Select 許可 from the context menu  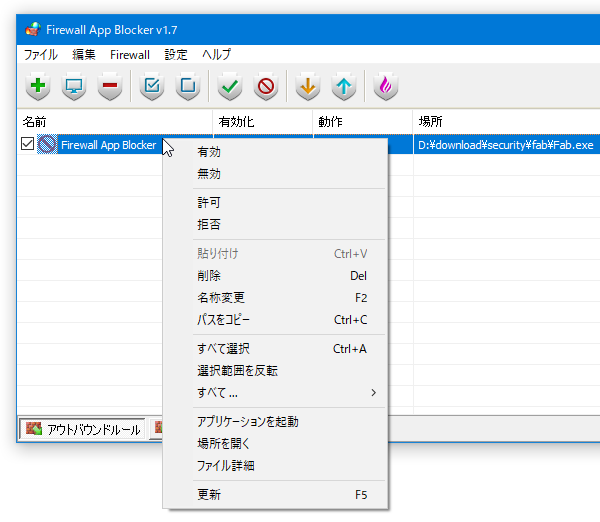click(275, 202)
